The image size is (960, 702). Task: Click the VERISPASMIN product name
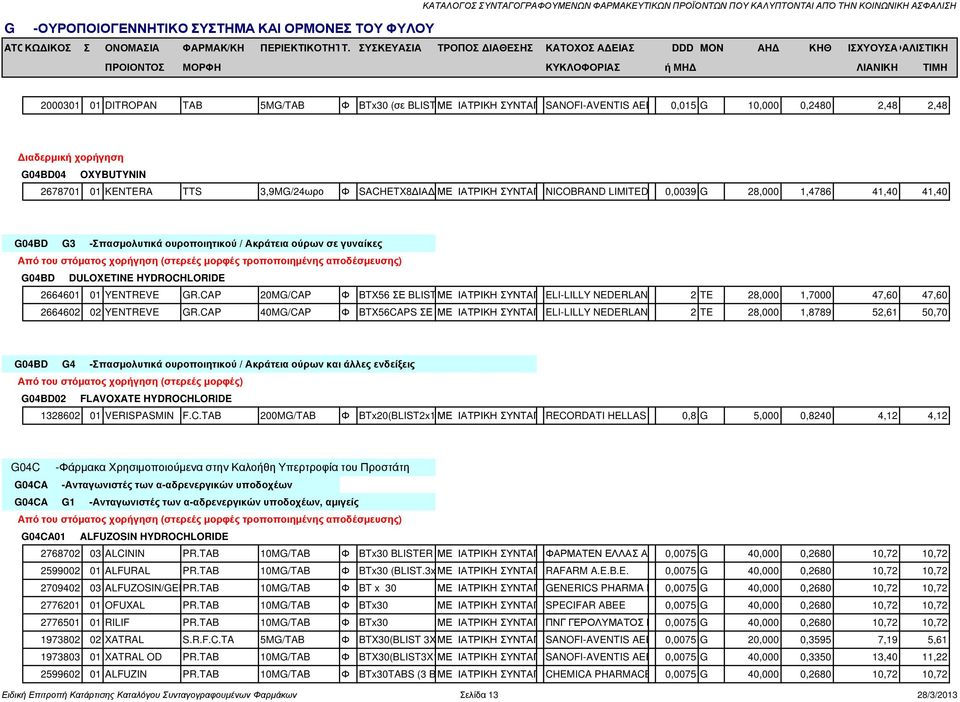tap(139, 416)
